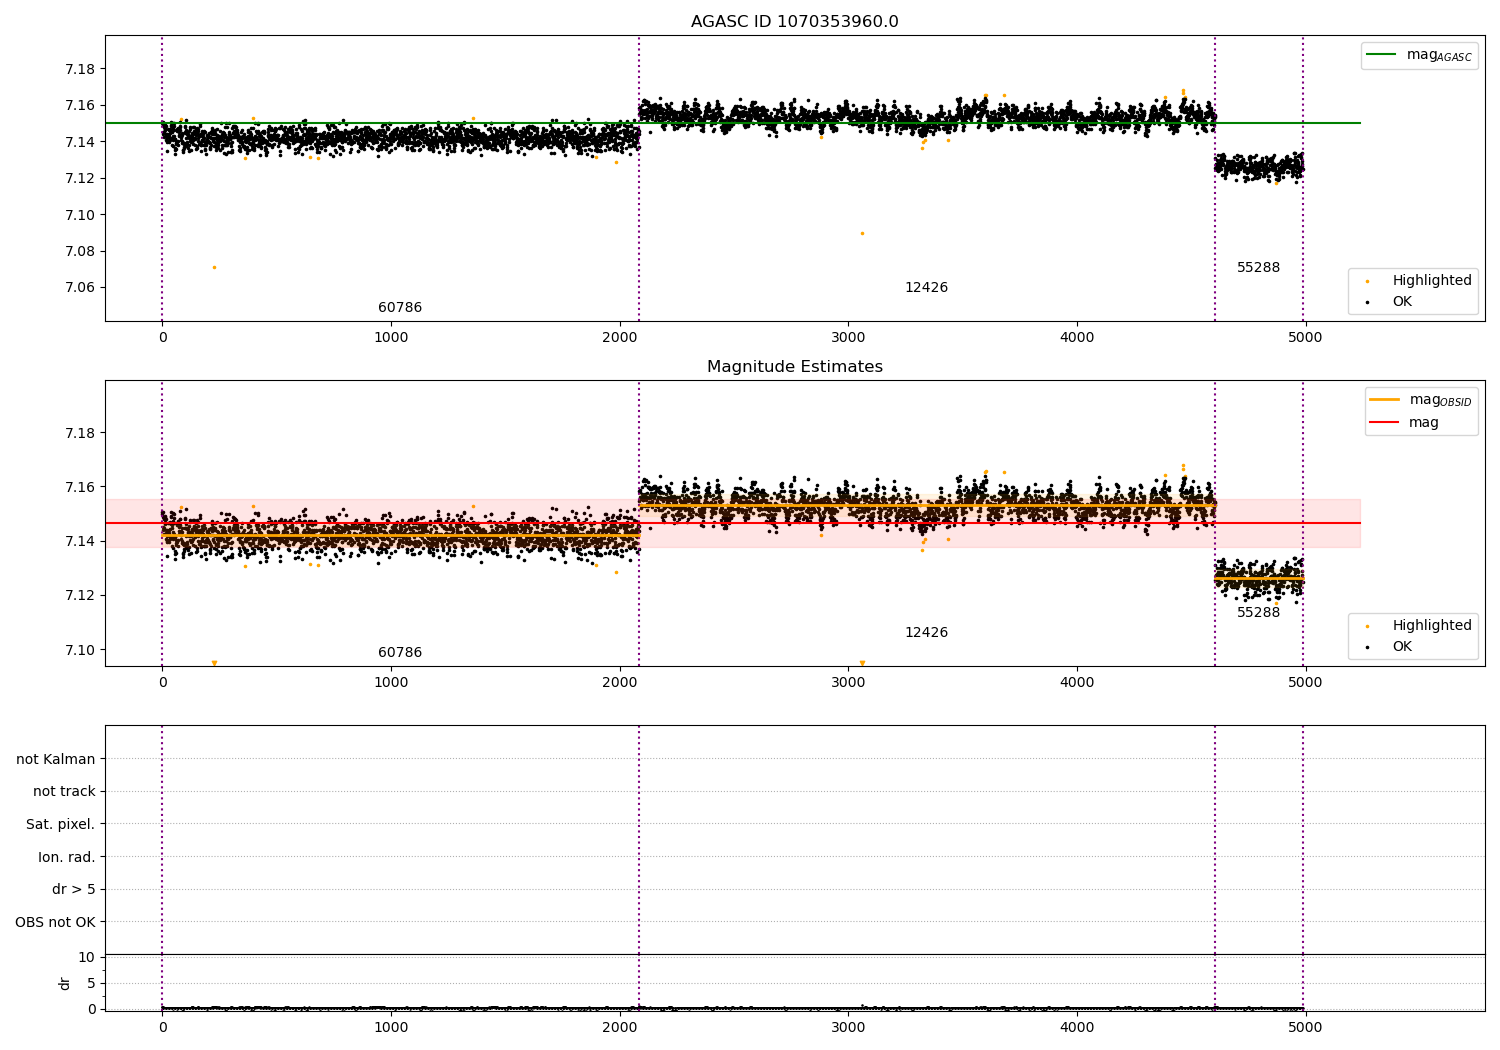Click the orange triangle marker below obsid 12426 data
The height and width of the screenshot is (1050, 1500).
click(x=862, y=663)
